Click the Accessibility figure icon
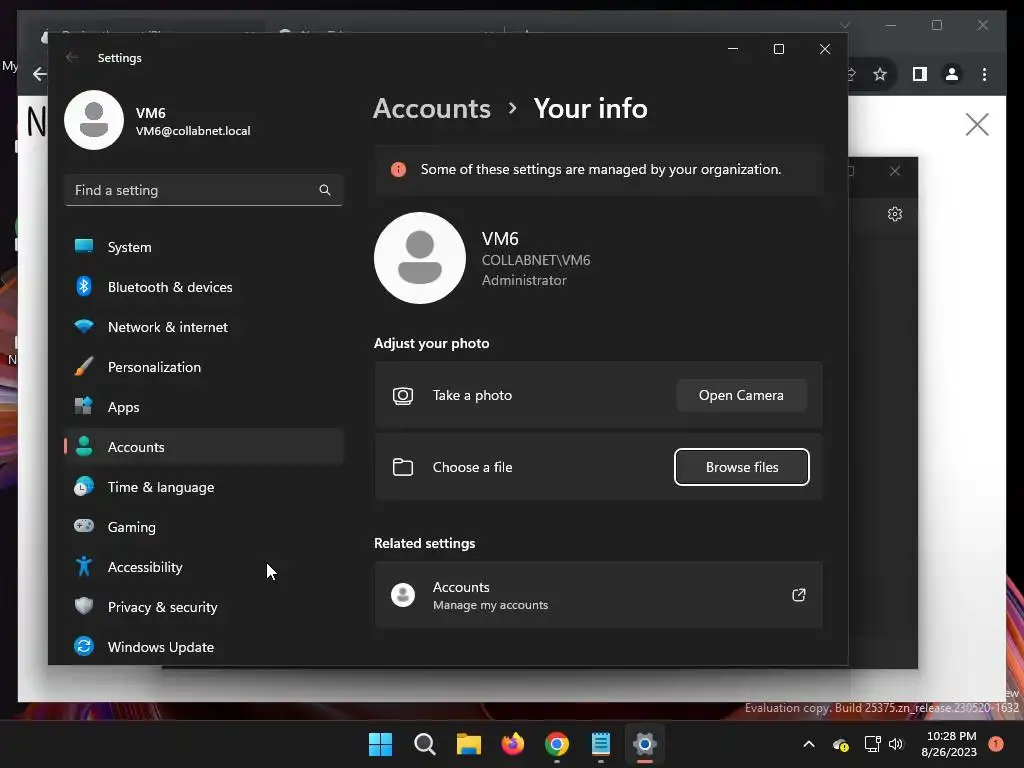The height and width of the screenshot is (768, 1024). (84, 566)
